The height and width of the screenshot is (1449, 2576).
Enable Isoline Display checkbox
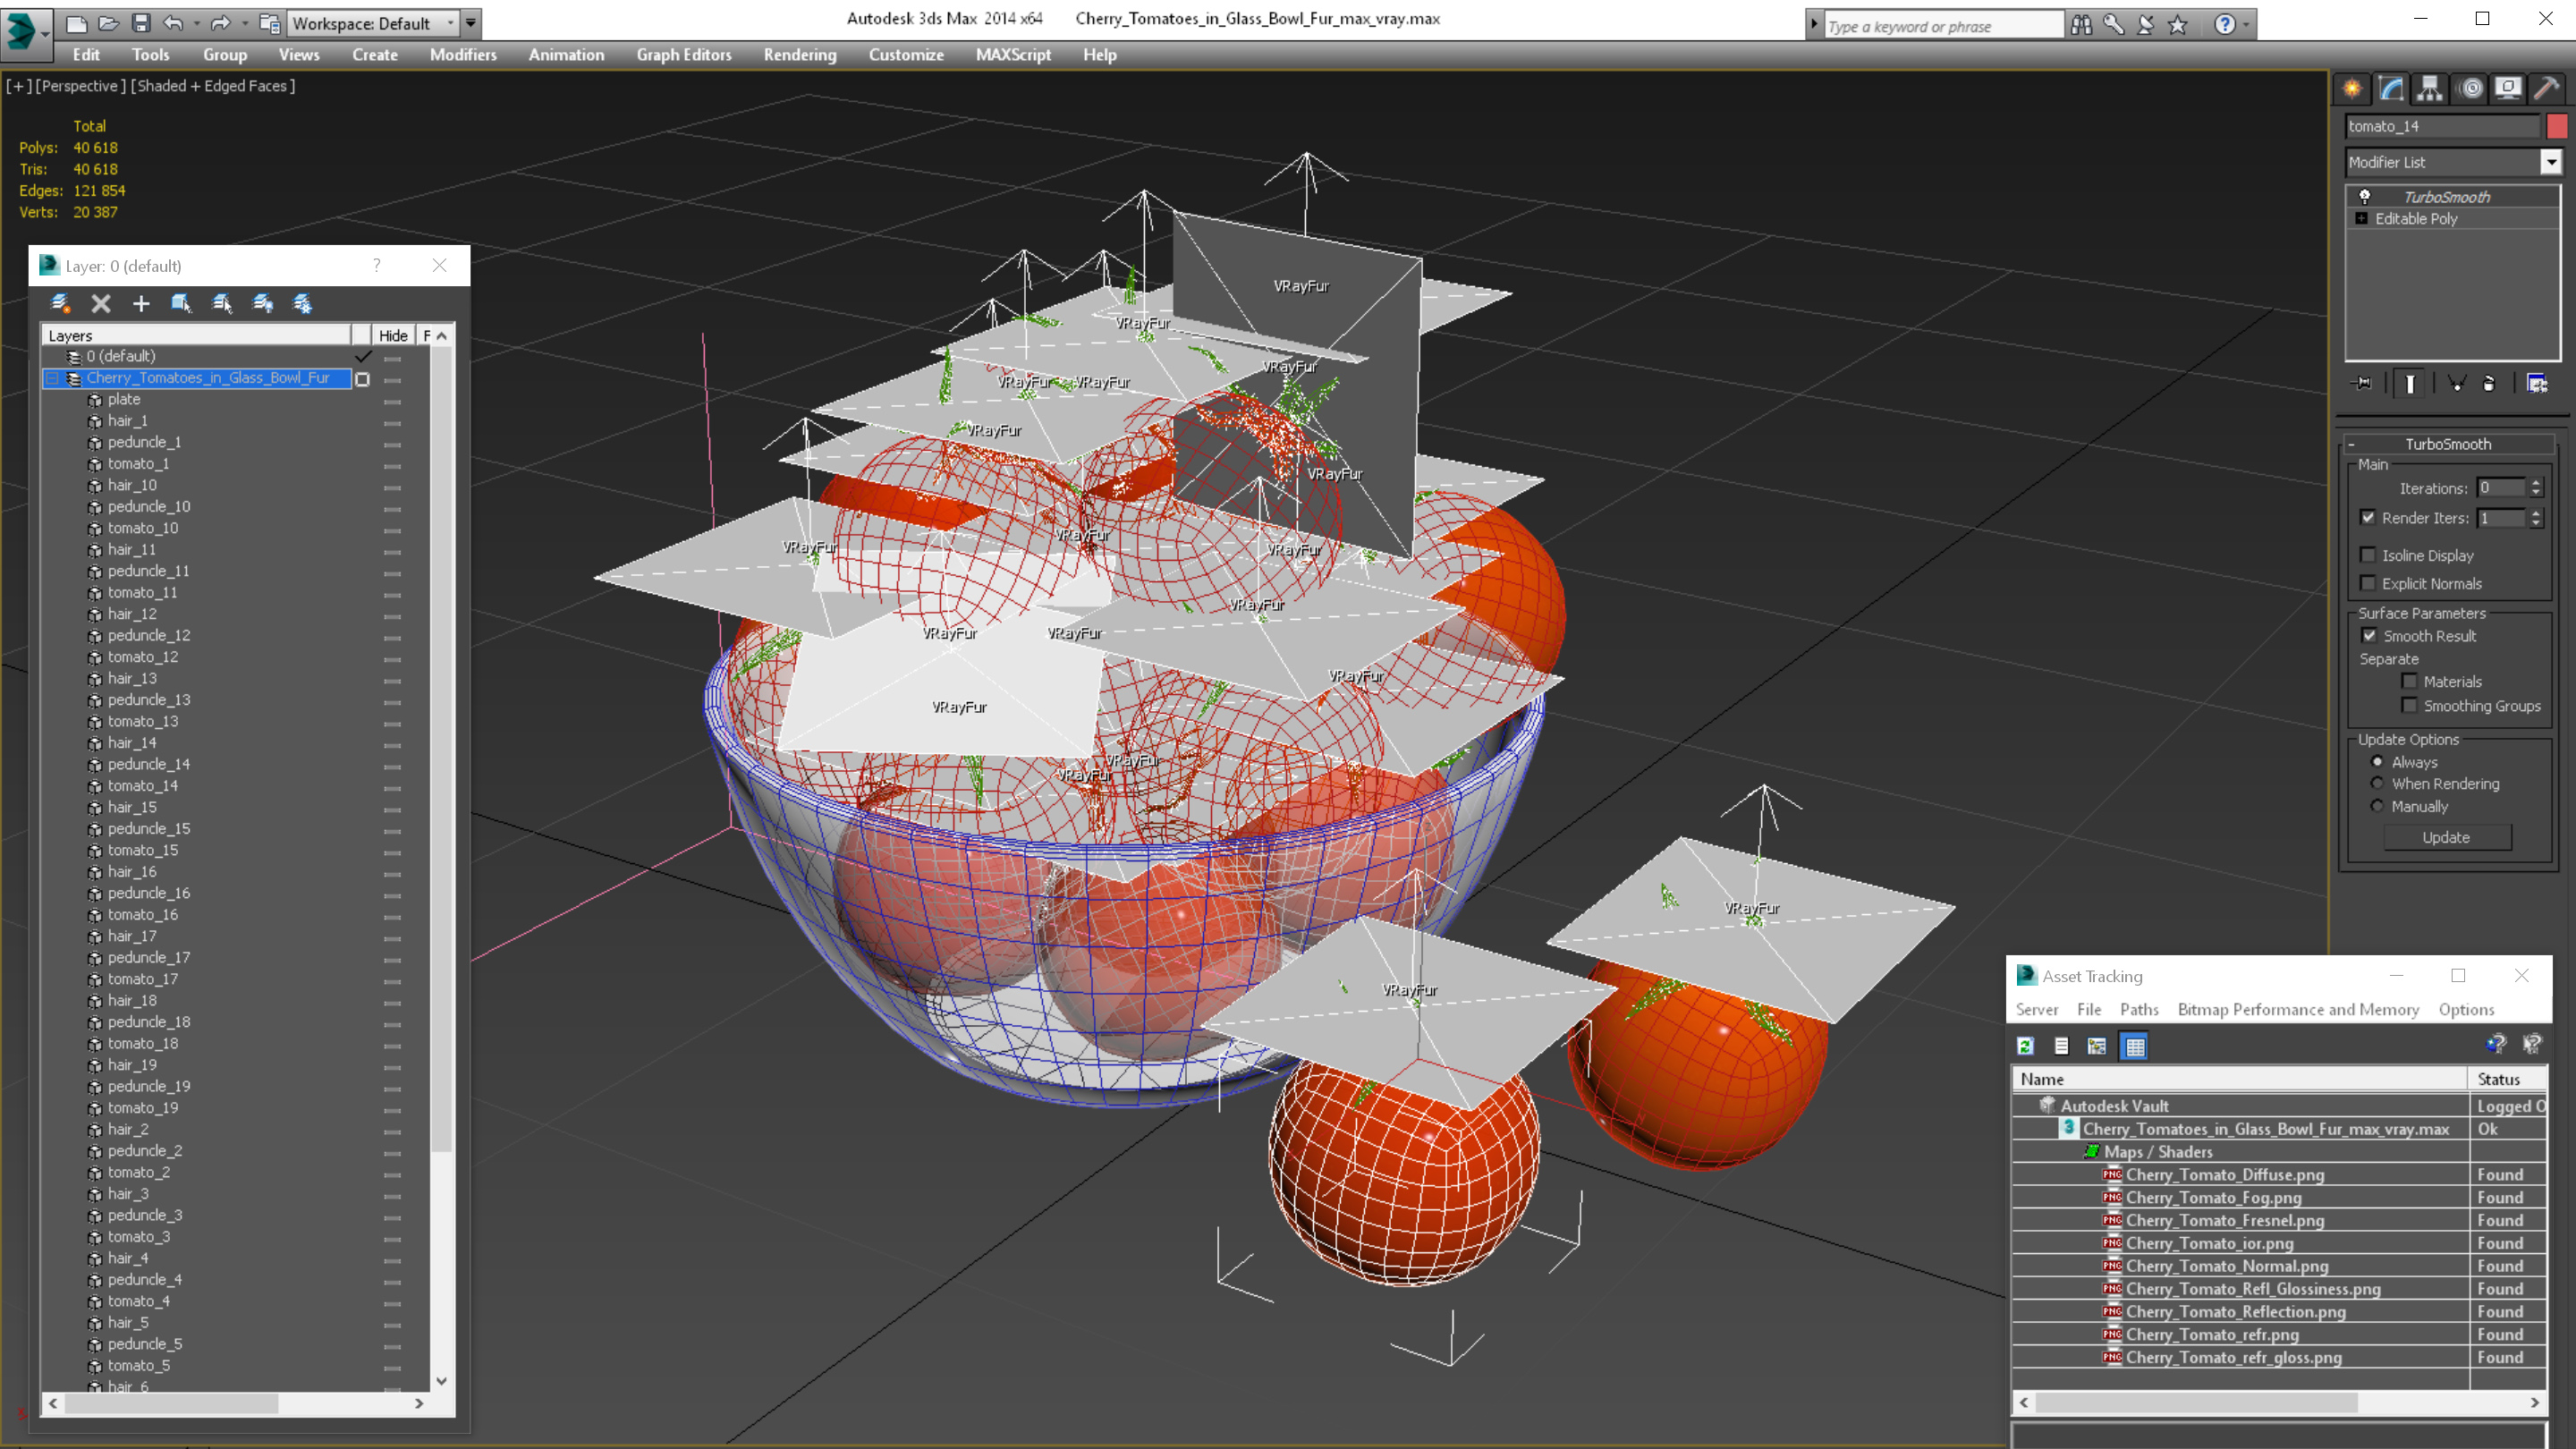pyautogui.click(x=2368, y=555)
